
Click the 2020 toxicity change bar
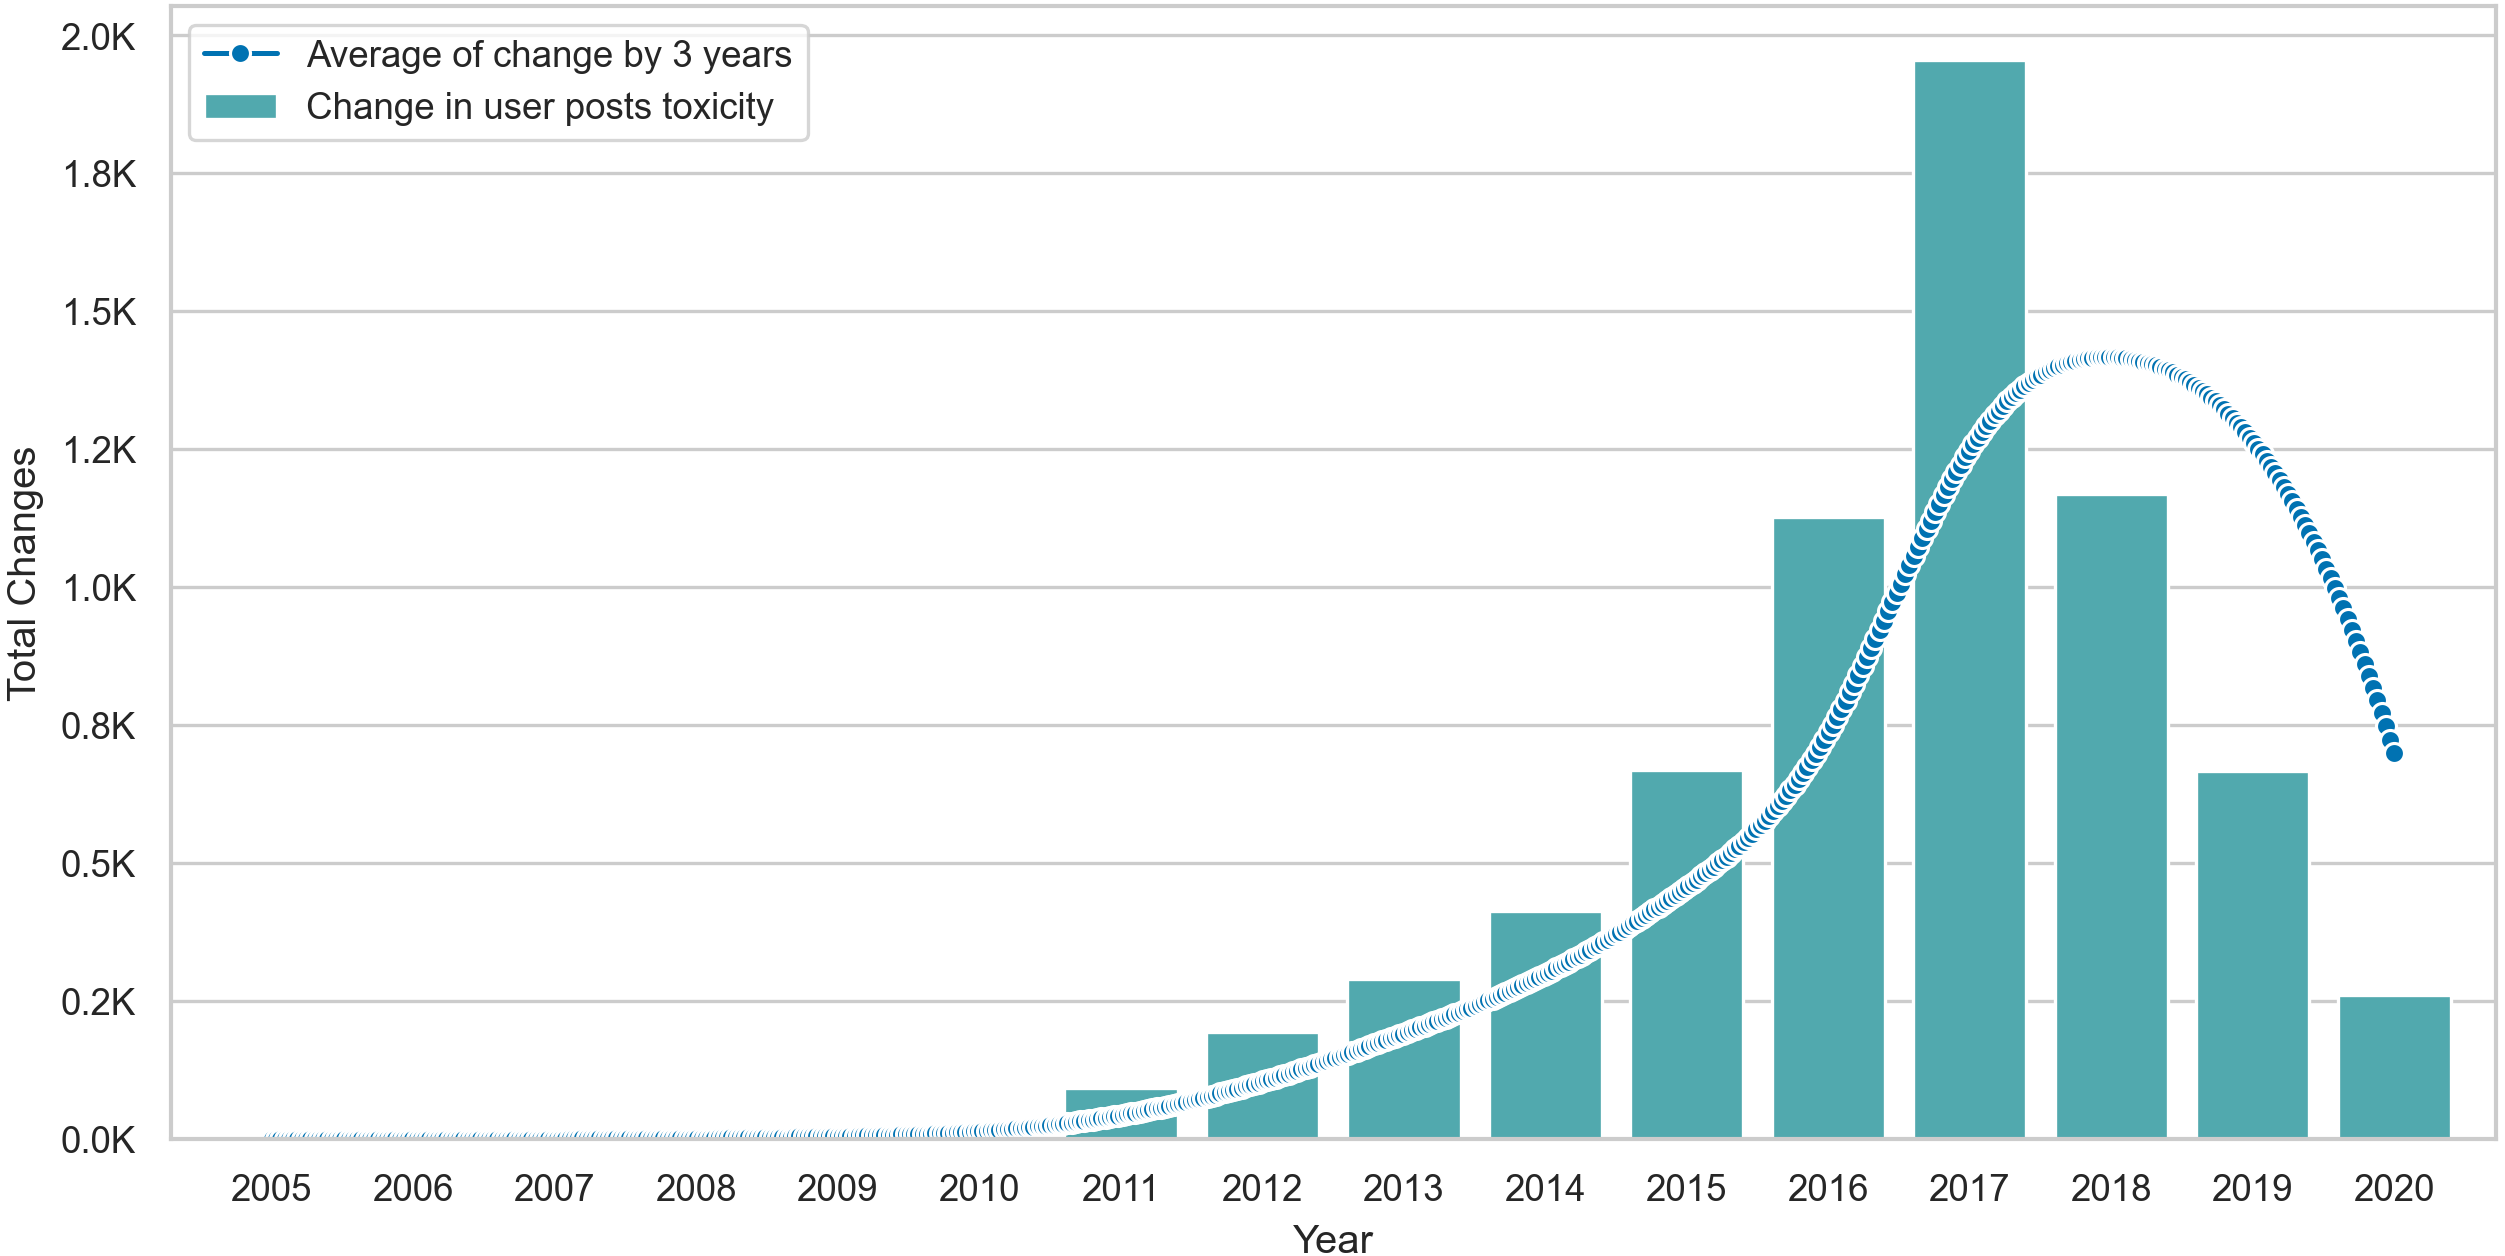(x=2394, y=1067)
